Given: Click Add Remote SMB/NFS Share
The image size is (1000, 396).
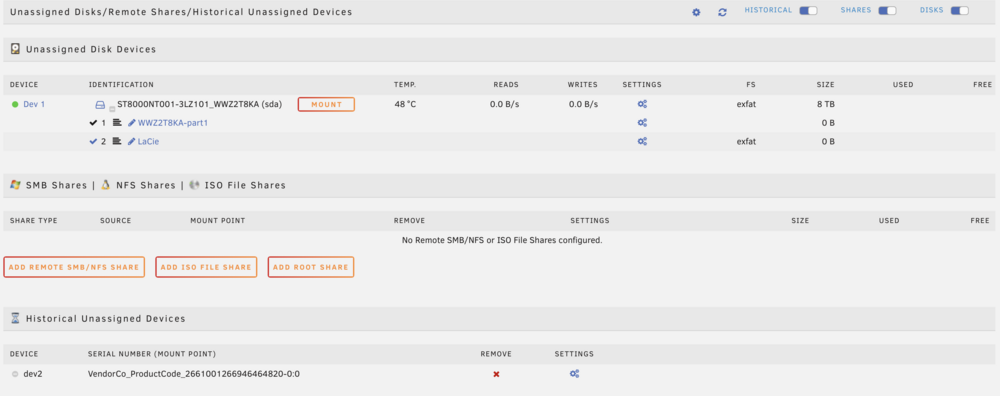Looking at the screenshot, I should 74,267.
